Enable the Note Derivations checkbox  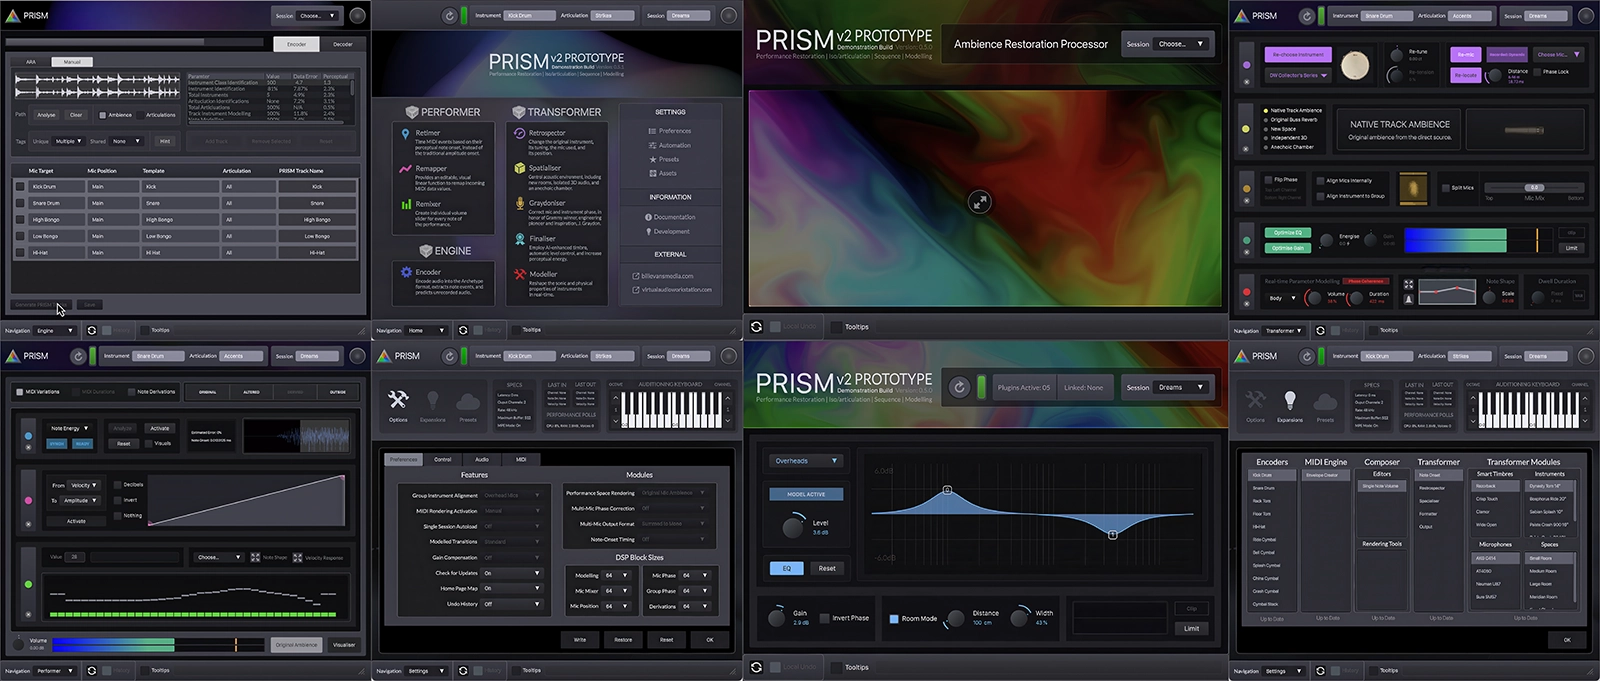132,392
